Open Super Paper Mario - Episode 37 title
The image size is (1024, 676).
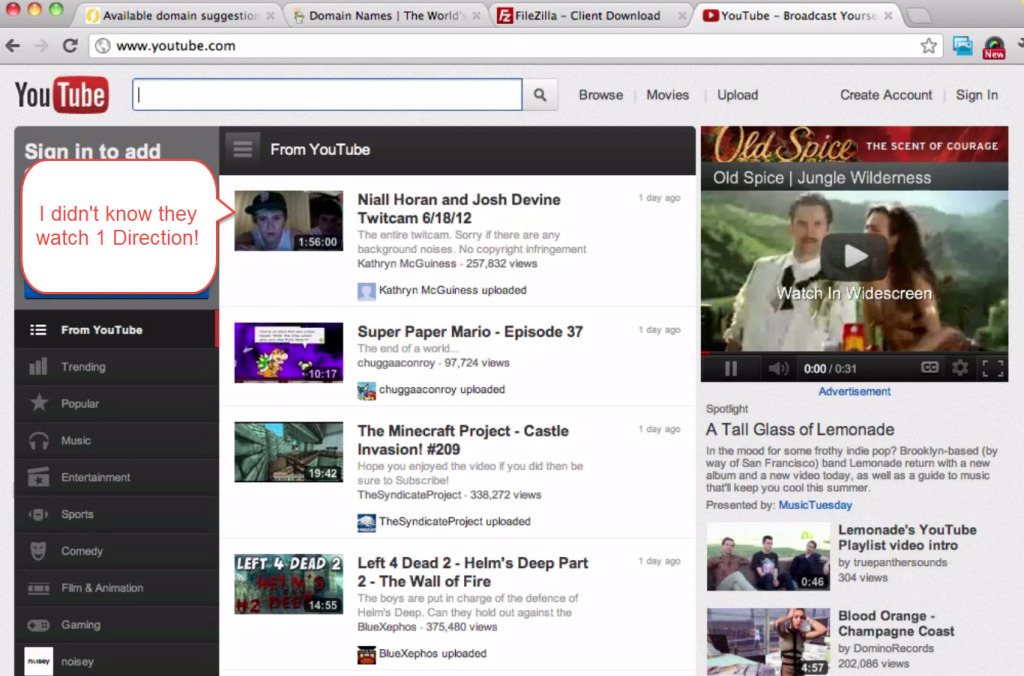pyautogui.click(x=470, y=332)
